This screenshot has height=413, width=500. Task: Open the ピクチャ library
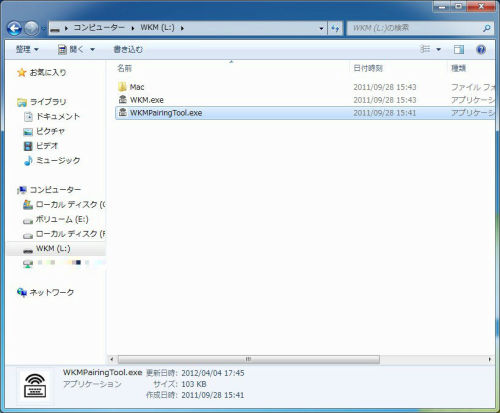(50, 131)
